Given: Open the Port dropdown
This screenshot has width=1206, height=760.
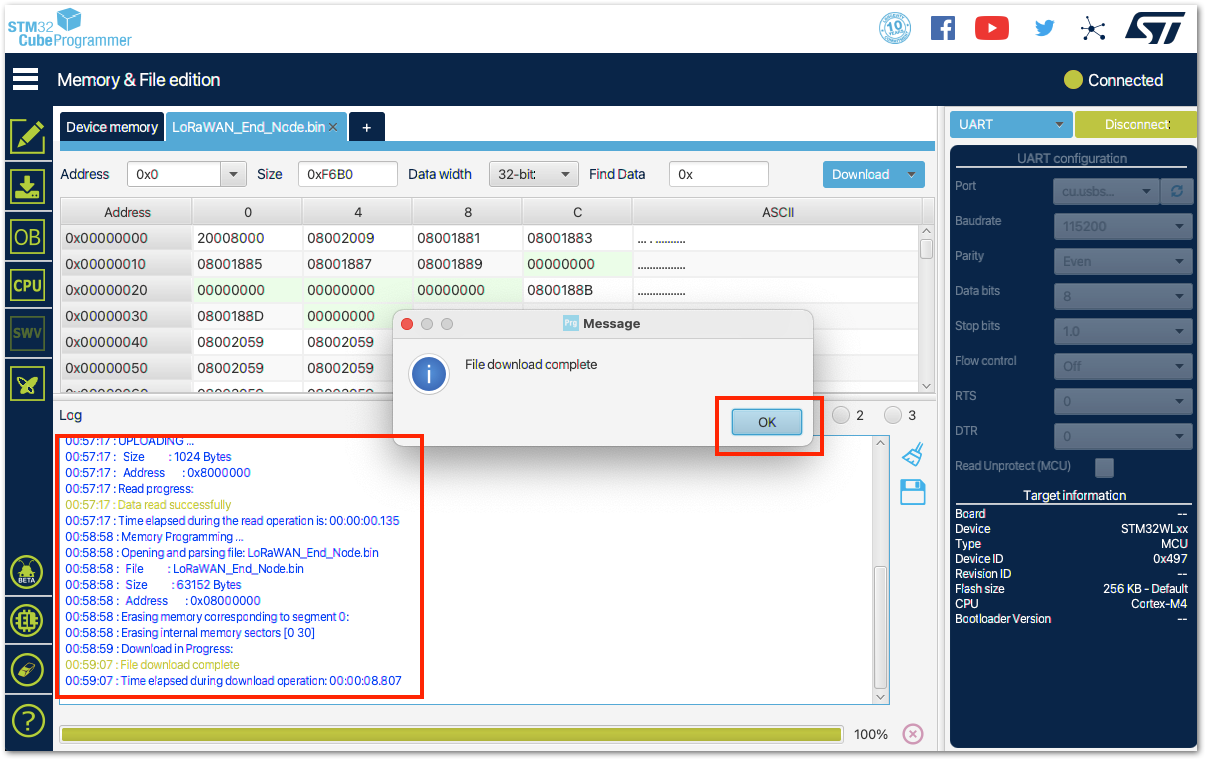Looking at the screenshot, I should (x=1106, y=191).
